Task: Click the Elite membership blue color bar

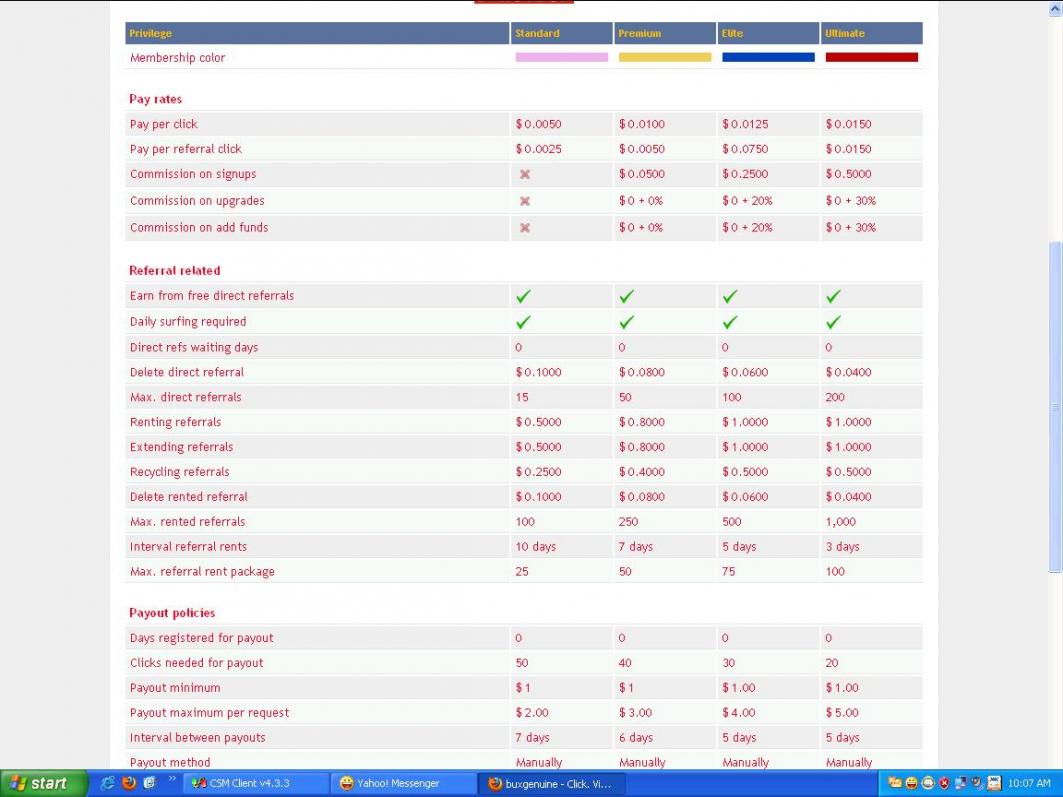Action: 768,58
